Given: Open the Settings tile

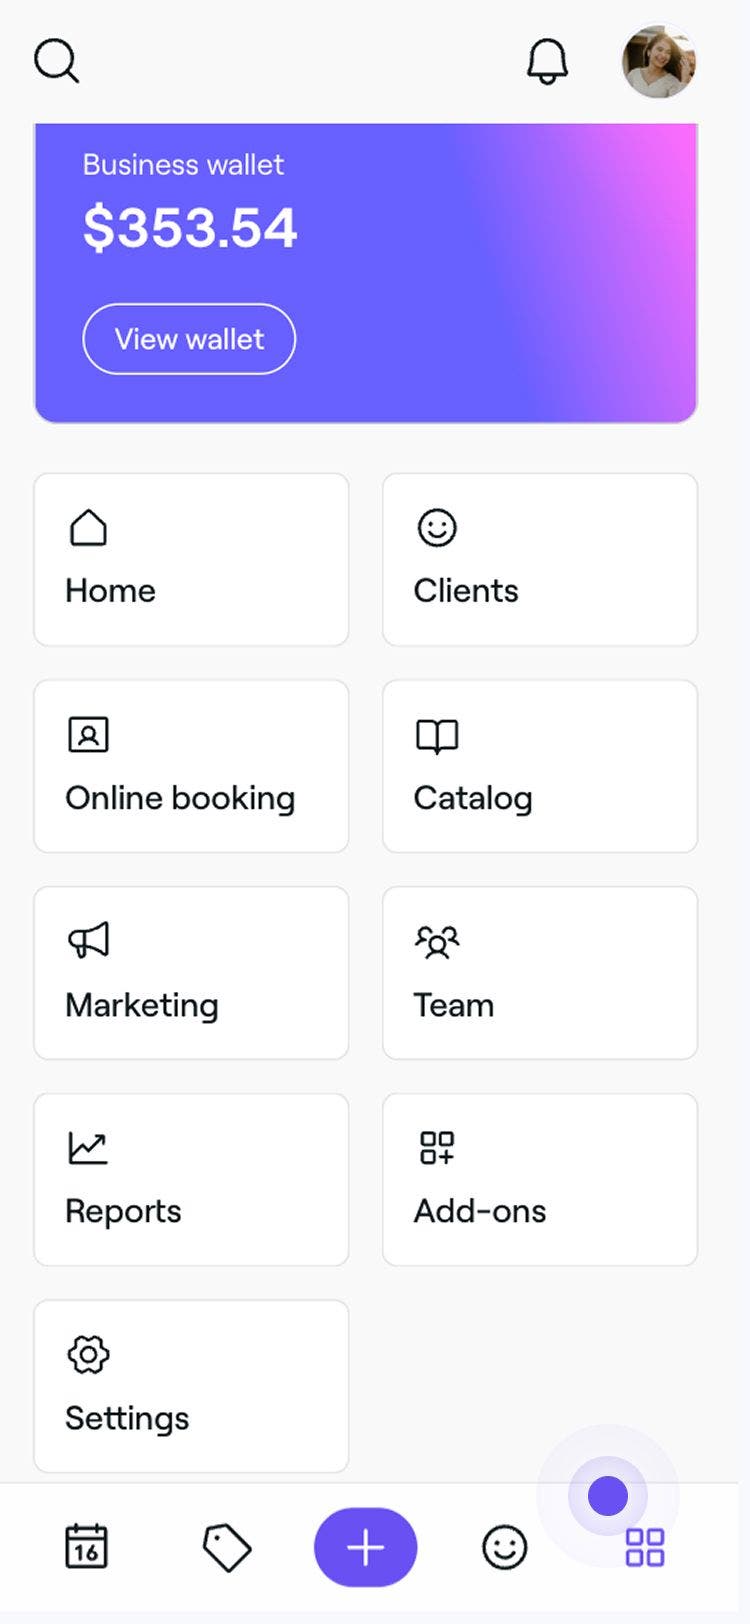Looking at the screenshot, I should click(x=191, y=1386).
